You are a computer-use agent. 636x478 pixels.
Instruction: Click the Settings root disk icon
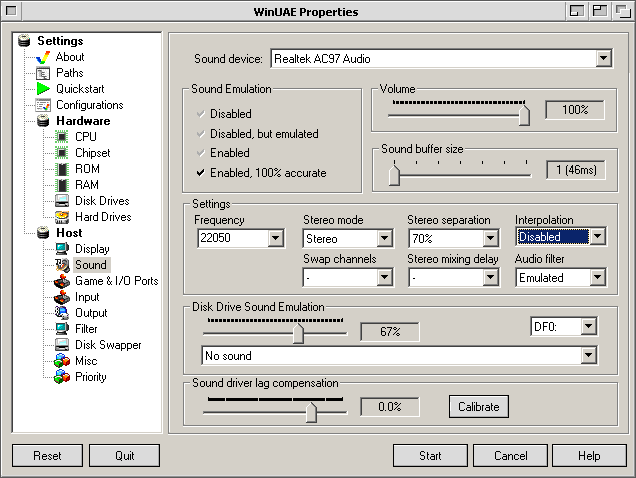click(x=24, y=41)
